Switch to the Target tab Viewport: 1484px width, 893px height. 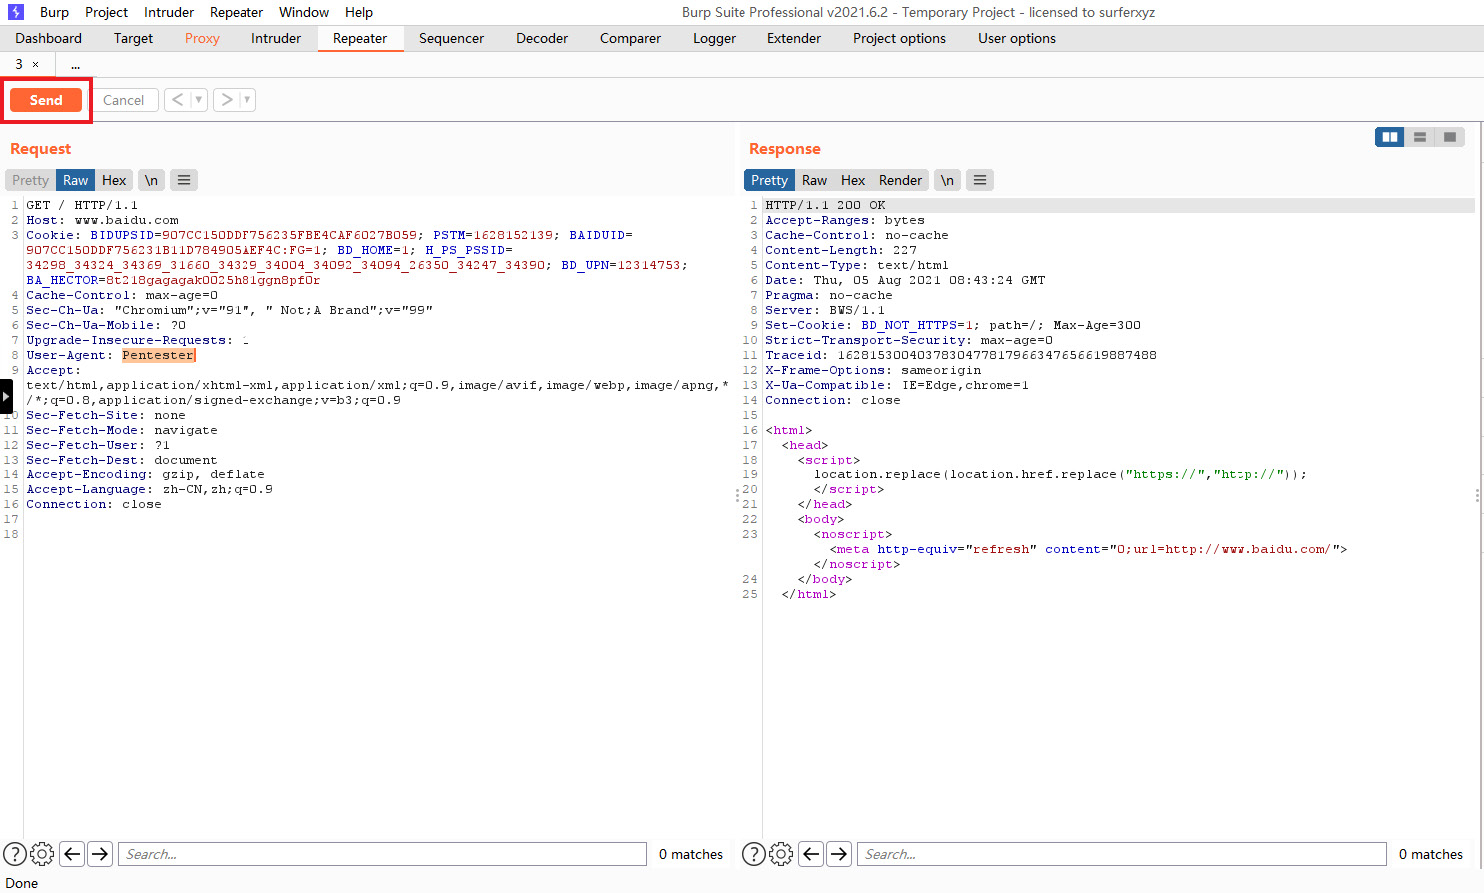pos(133,38)
